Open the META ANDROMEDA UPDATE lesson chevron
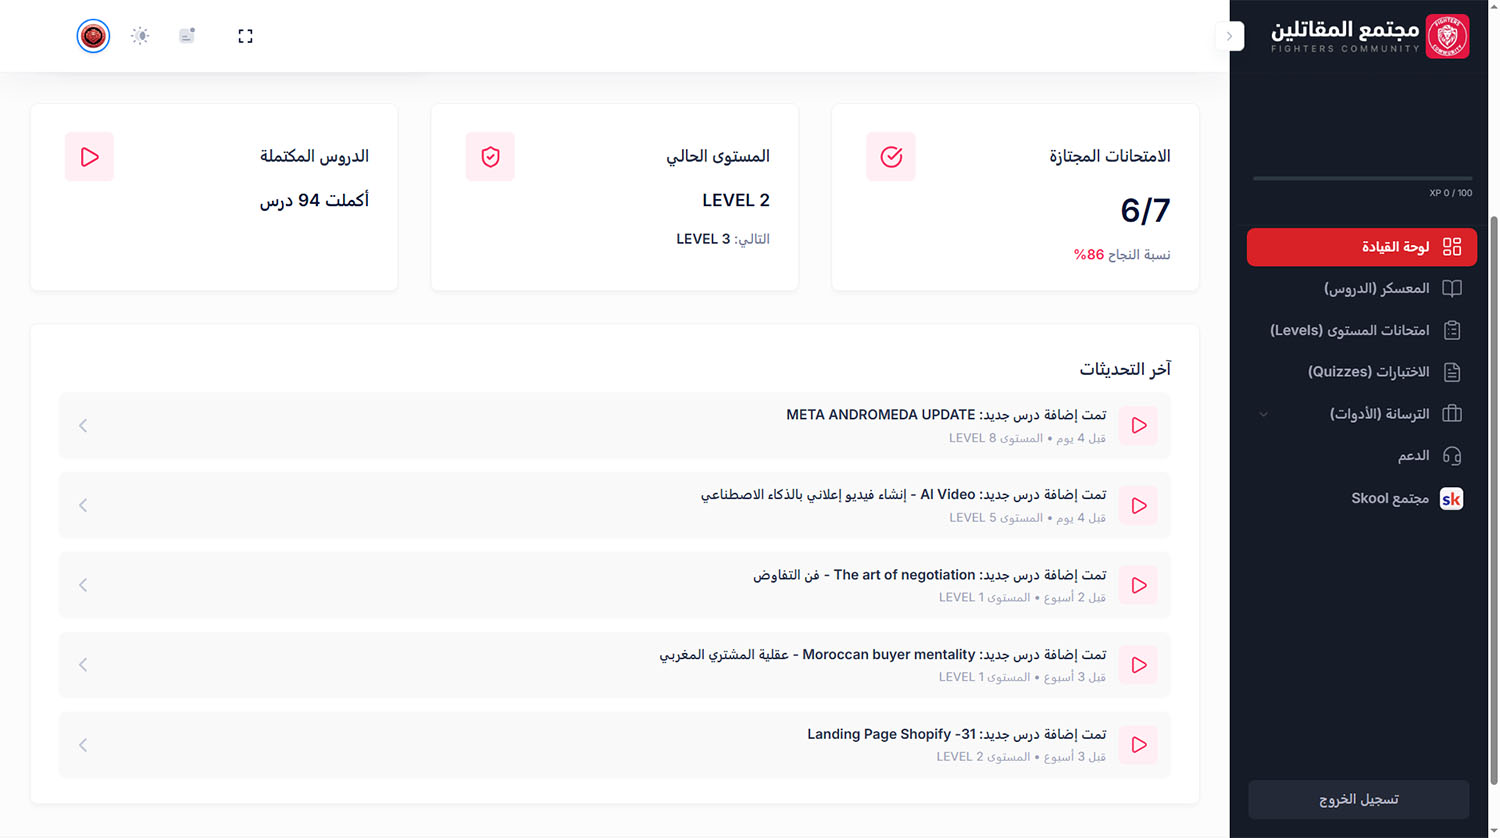1500x838 pixels. click(x=83, y=426)
